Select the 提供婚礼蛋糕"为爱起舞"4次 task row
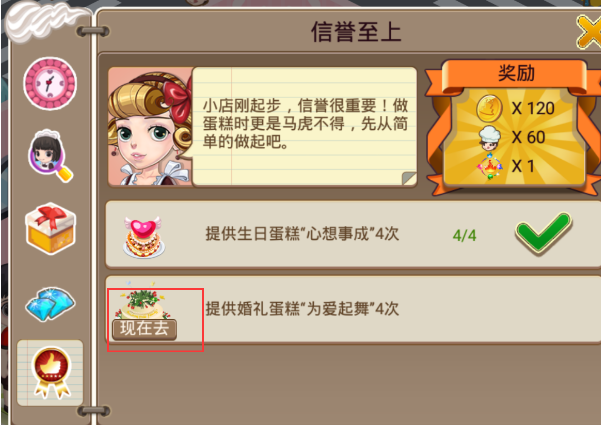This screenshot has height=425, width=601. [353, 309]
